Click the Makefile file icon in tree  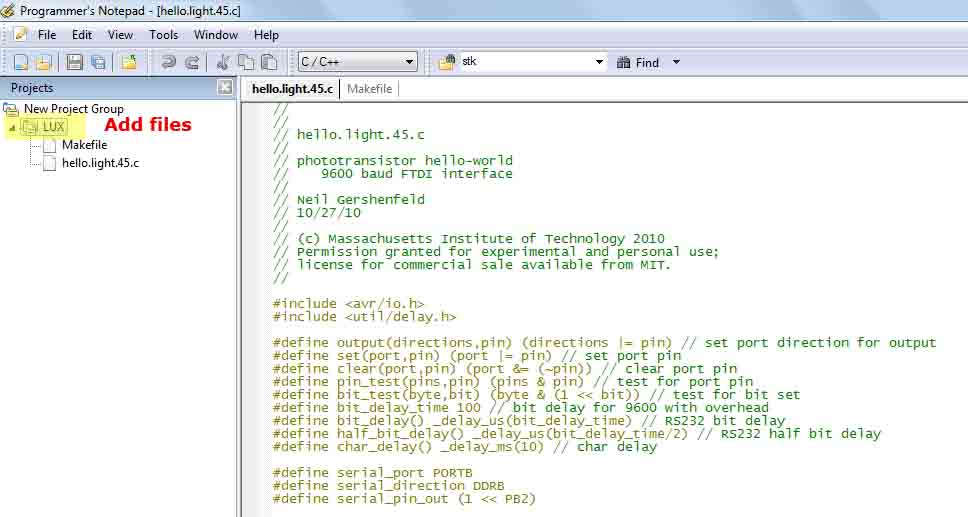point(49,145)
